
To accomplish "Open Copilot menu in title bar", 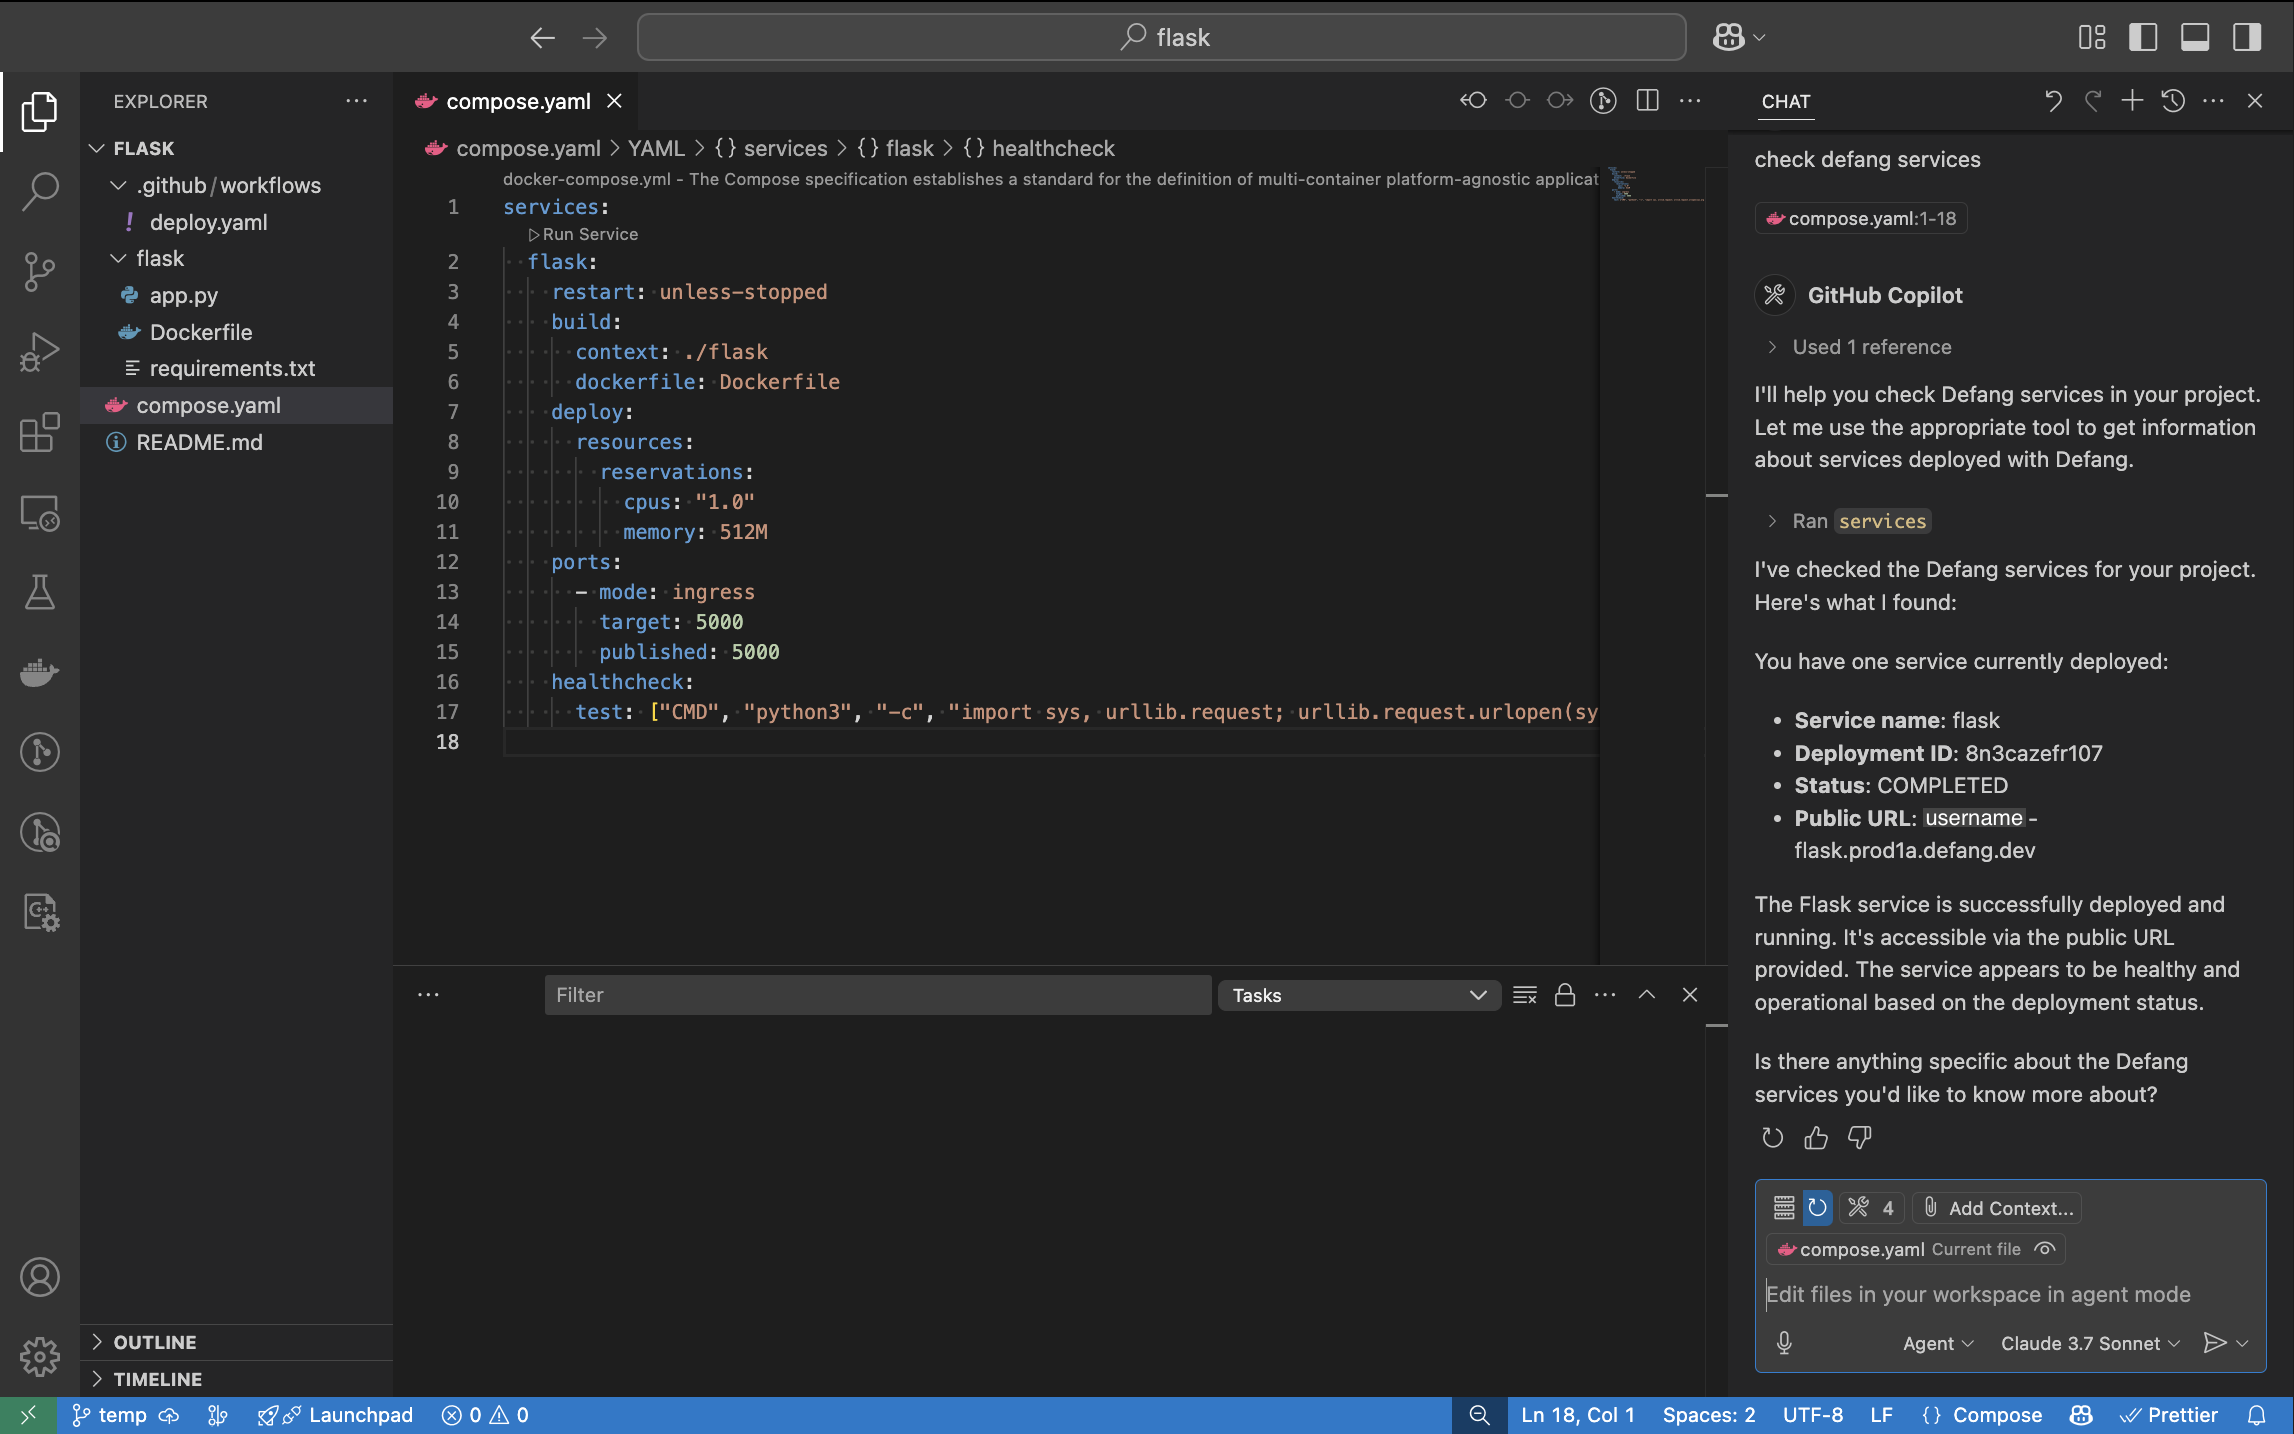I will coord(1739,38).
